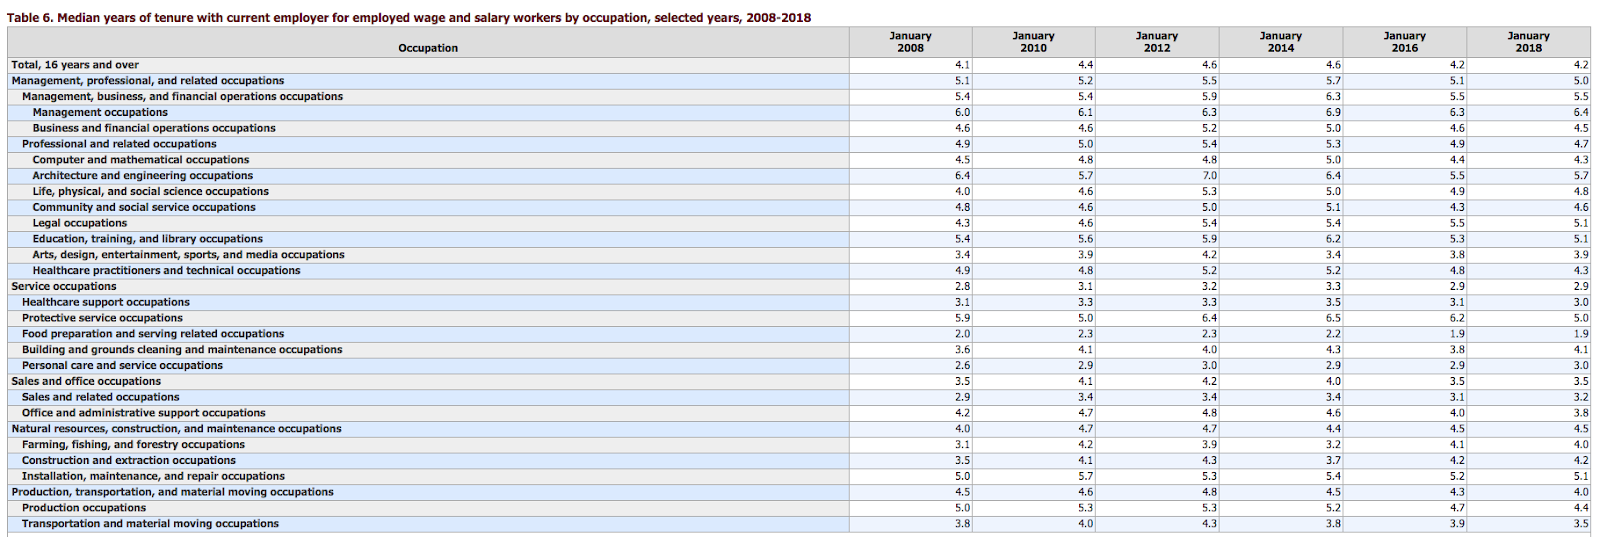Select the January 2008 column header
Image resolution: width=1600 pixels, height=537 pixels.
(x=910, y=42)
